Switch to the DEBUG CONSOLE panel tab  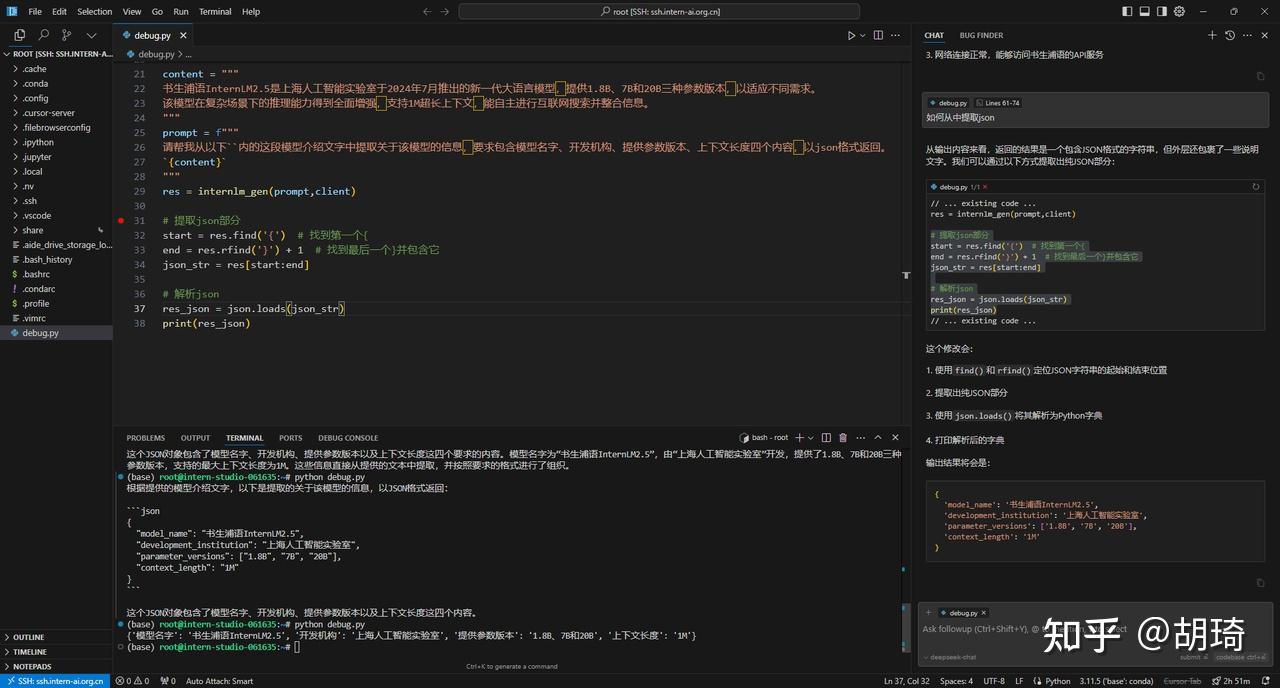pos(348,438)
